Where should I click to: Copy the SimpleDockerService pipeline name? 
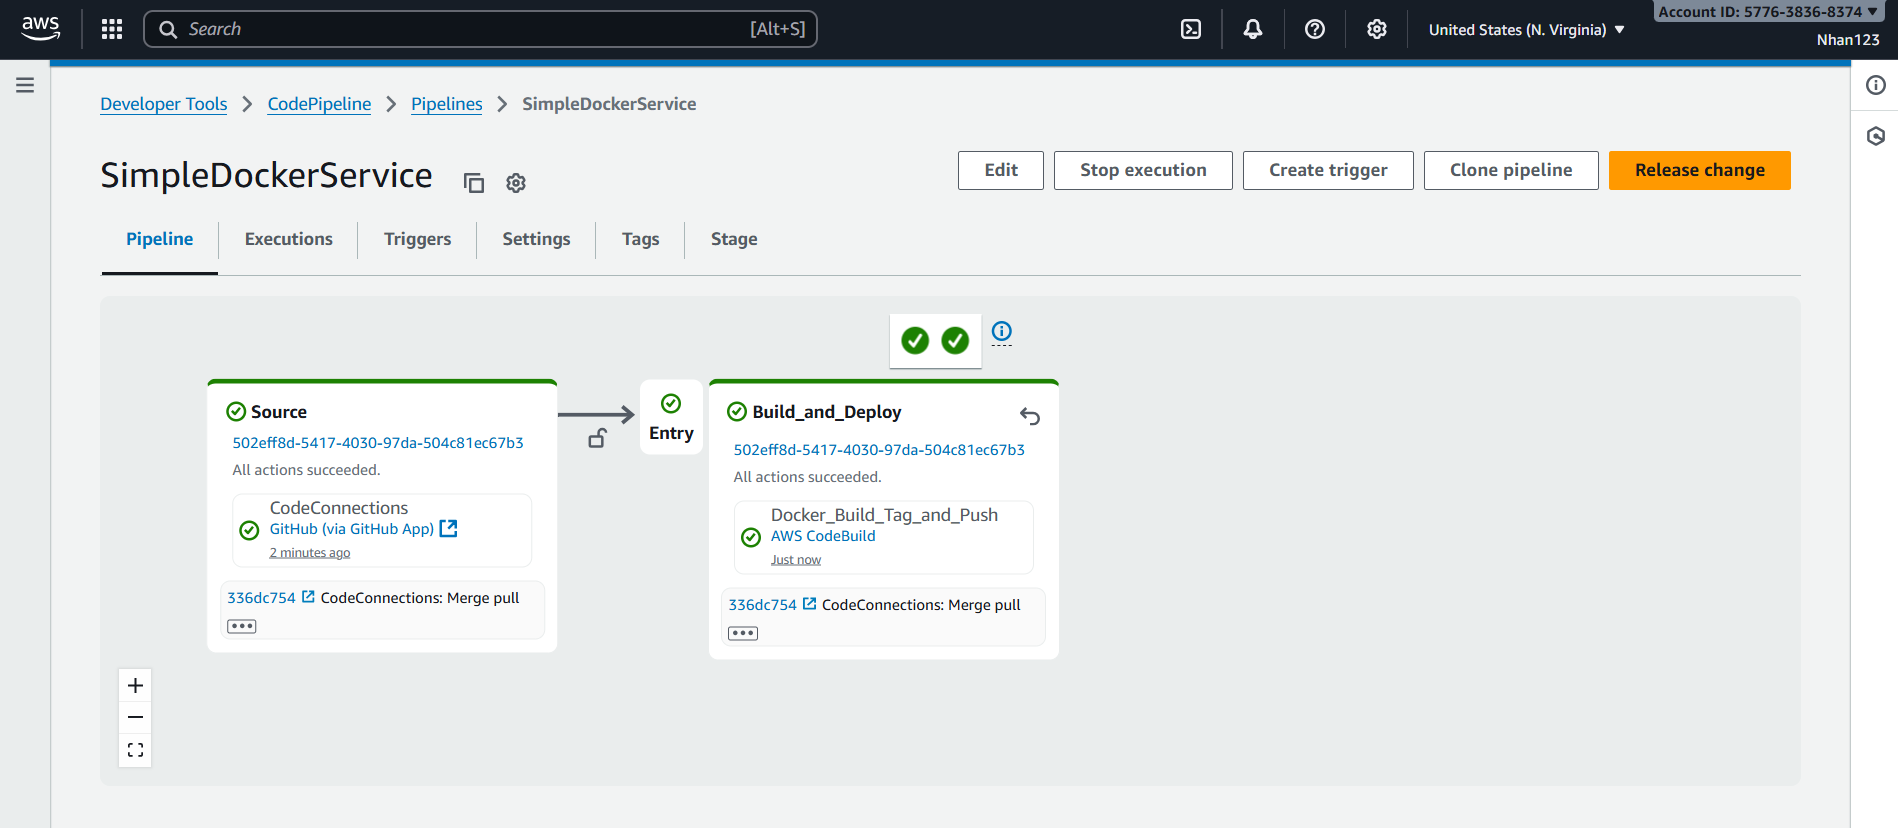point(474,183)
